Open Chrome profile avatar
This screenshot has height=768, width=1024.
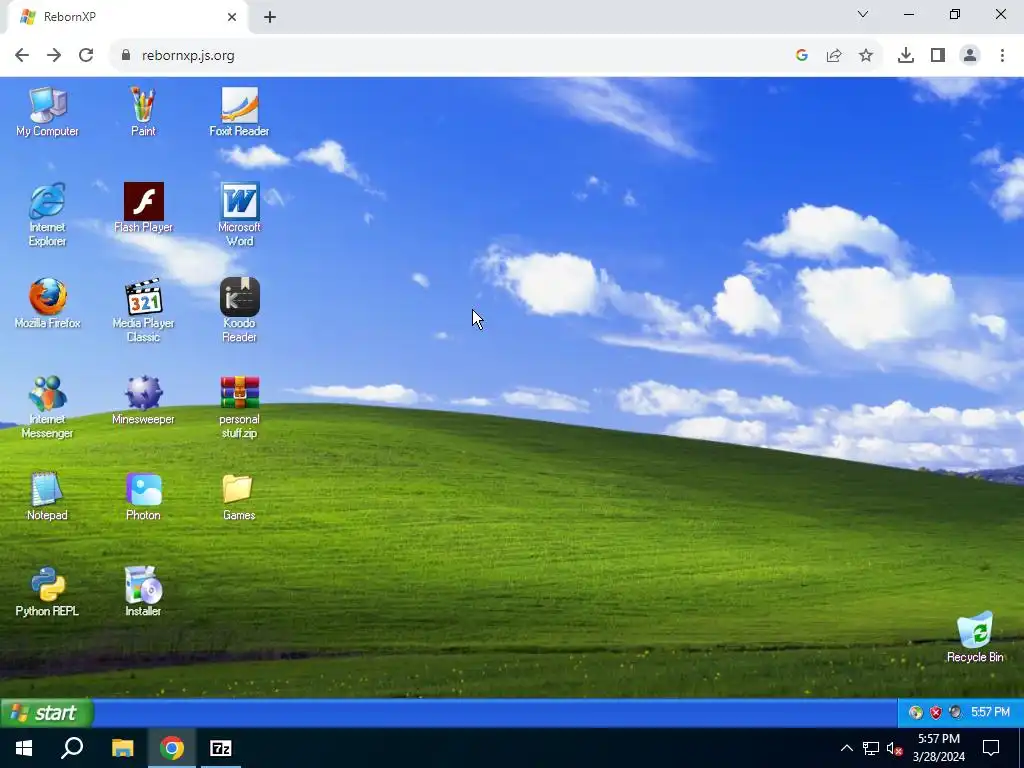click(970, 56)
